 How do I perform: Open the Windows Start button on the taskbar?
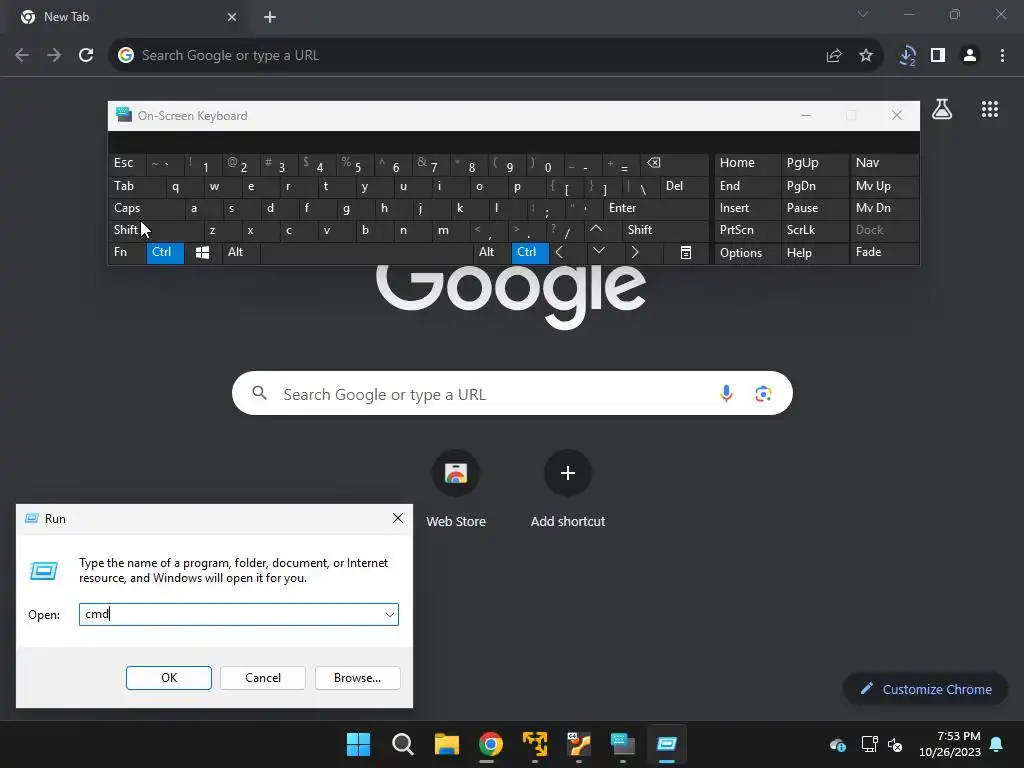[x=358, y=744]
